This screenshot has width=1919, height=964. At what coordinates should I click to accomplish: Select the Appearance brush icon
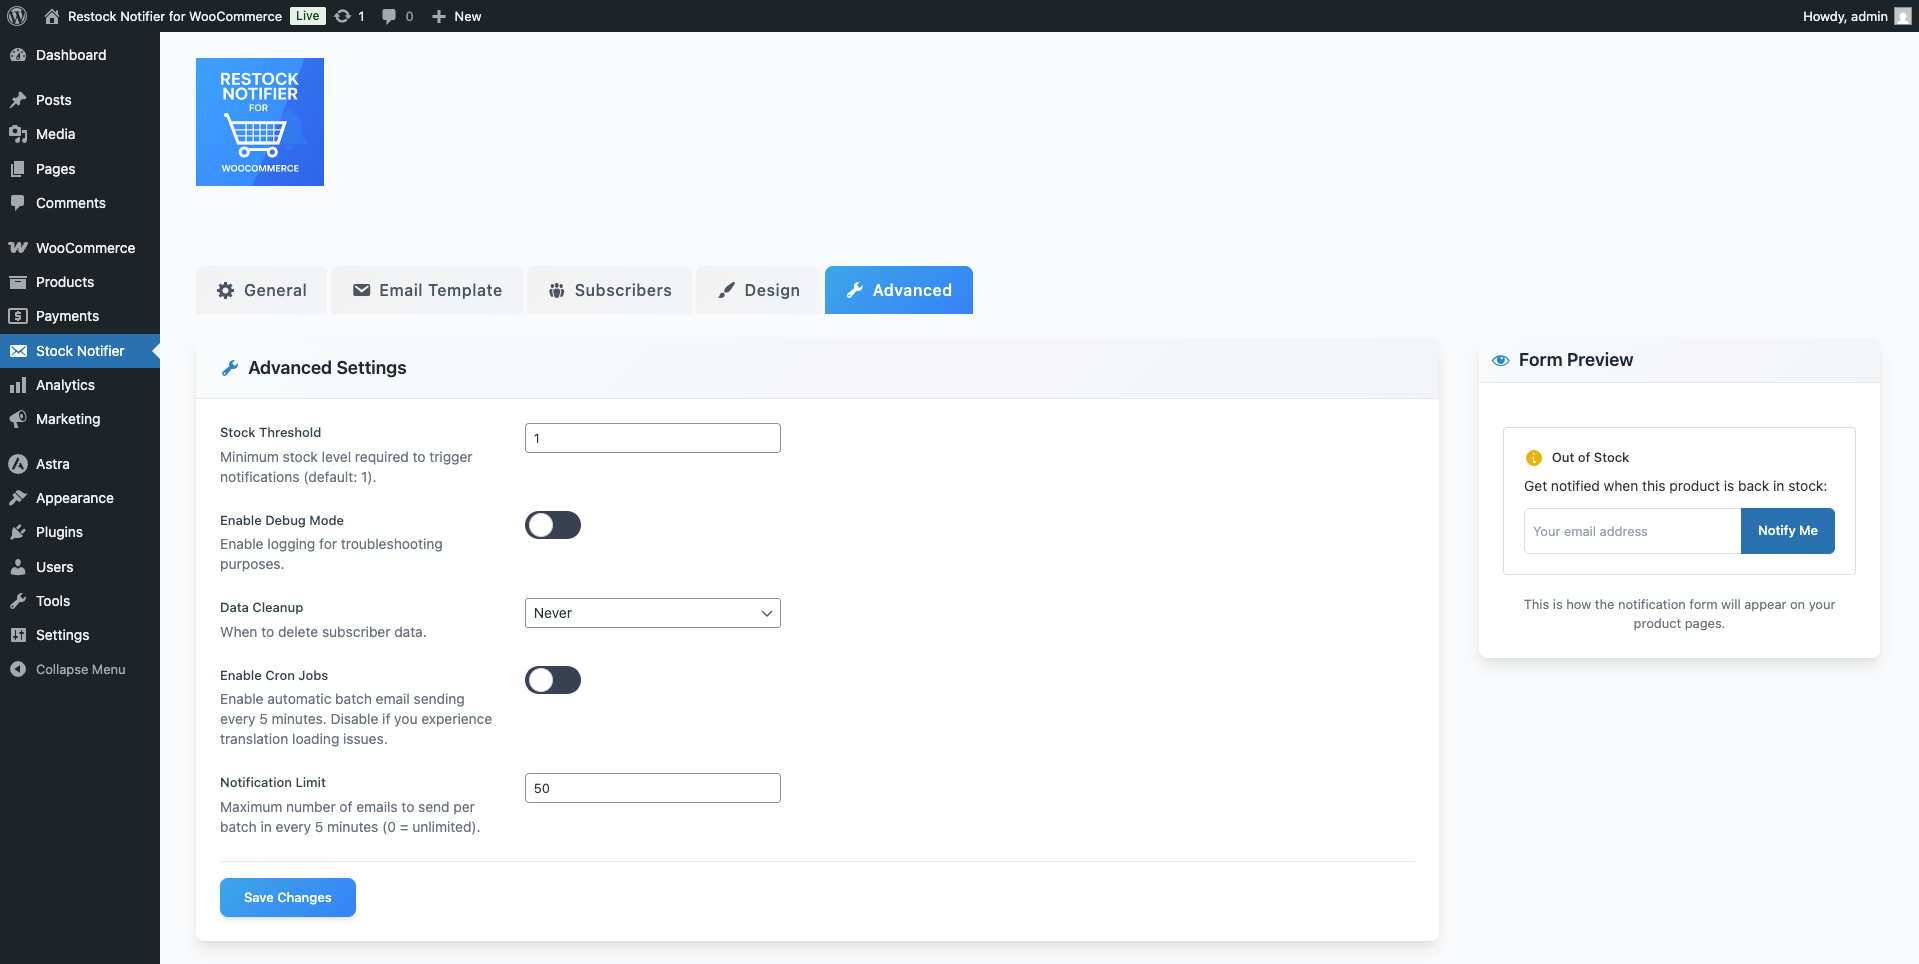19,497
